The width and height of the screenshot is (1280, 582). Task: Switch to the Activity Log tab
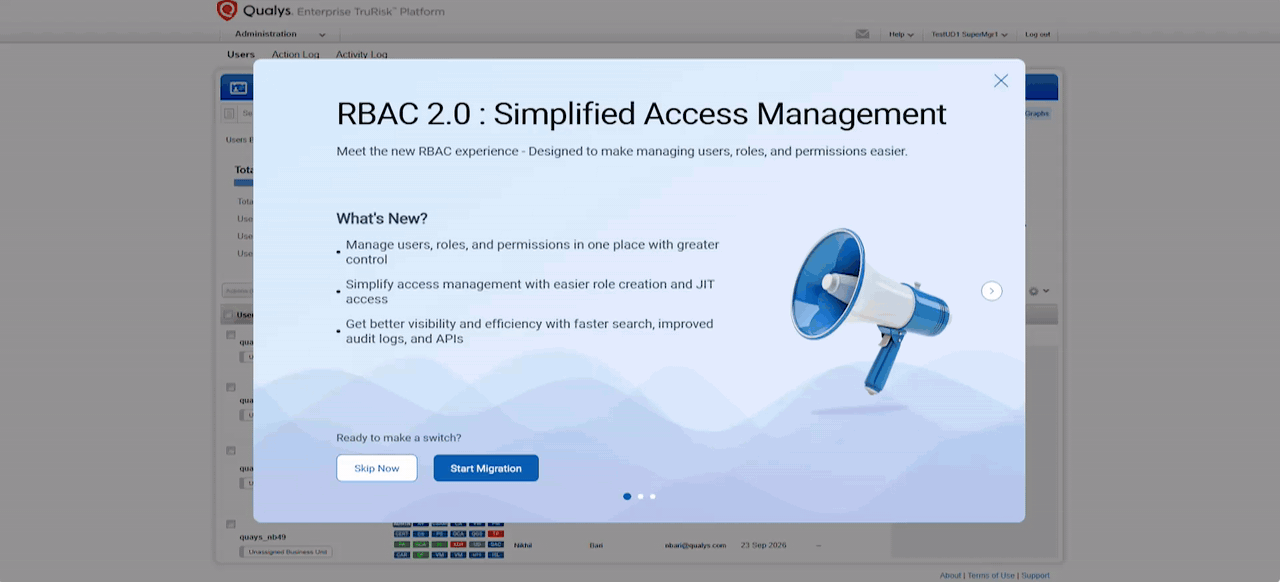point(362,54)
